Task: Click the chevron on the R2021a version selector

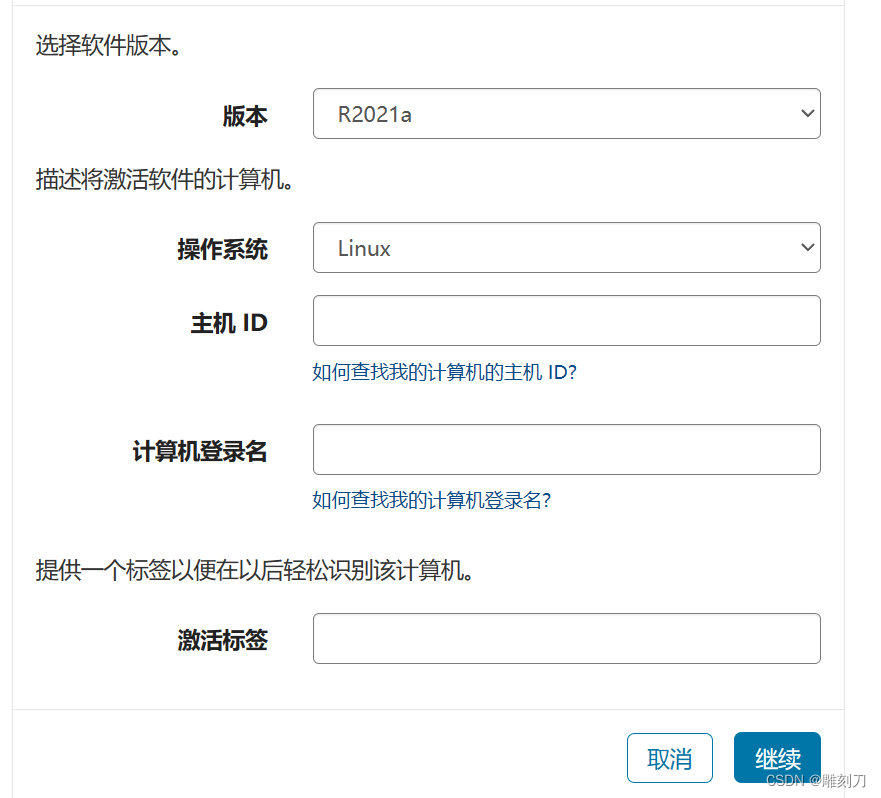Action: click(807, 113)
